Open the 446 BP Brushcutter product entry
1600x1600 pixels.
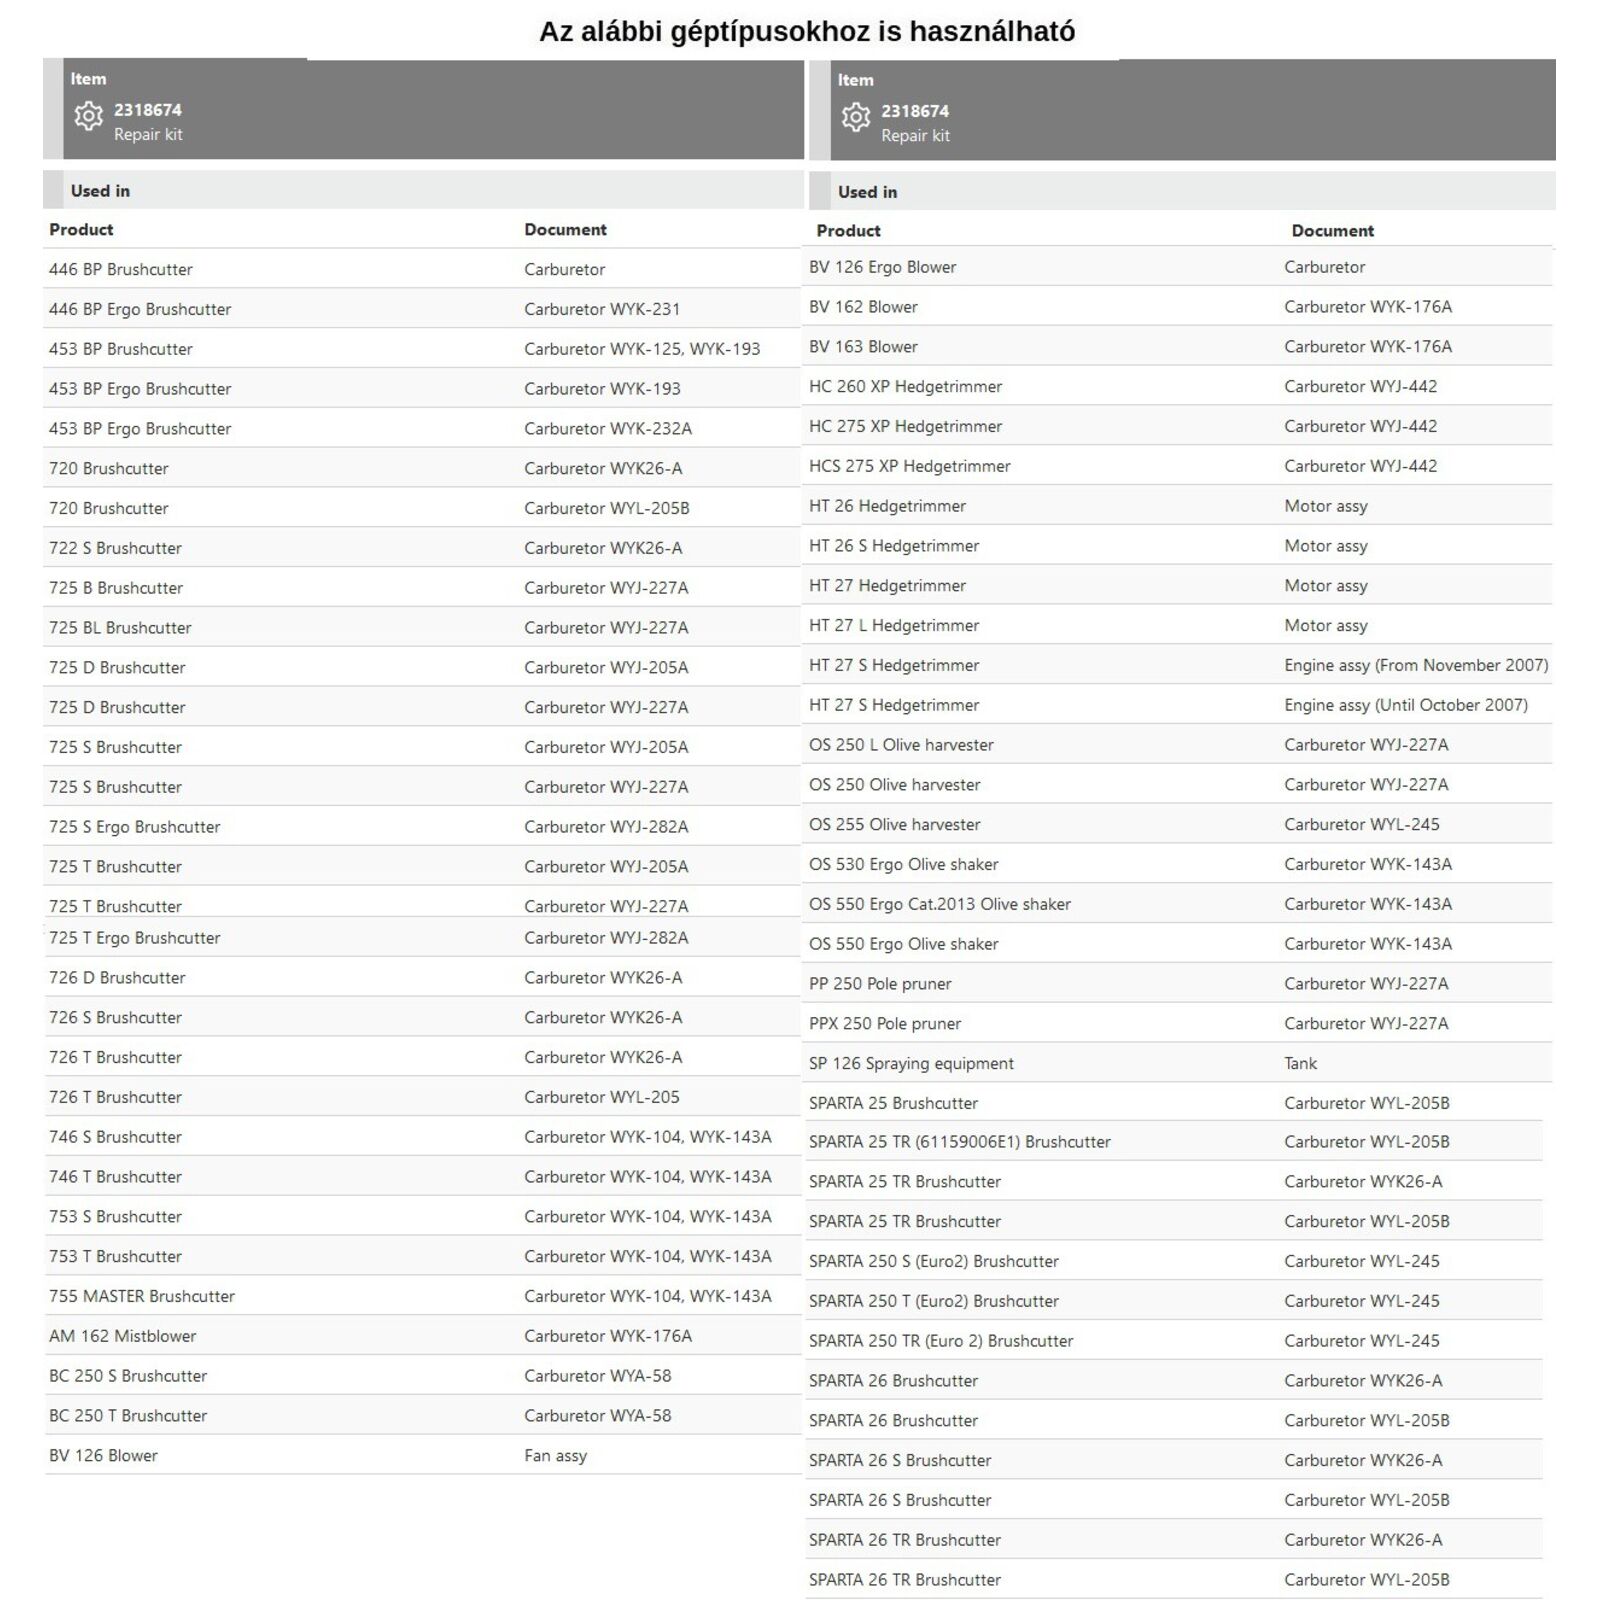coord(121,269)
